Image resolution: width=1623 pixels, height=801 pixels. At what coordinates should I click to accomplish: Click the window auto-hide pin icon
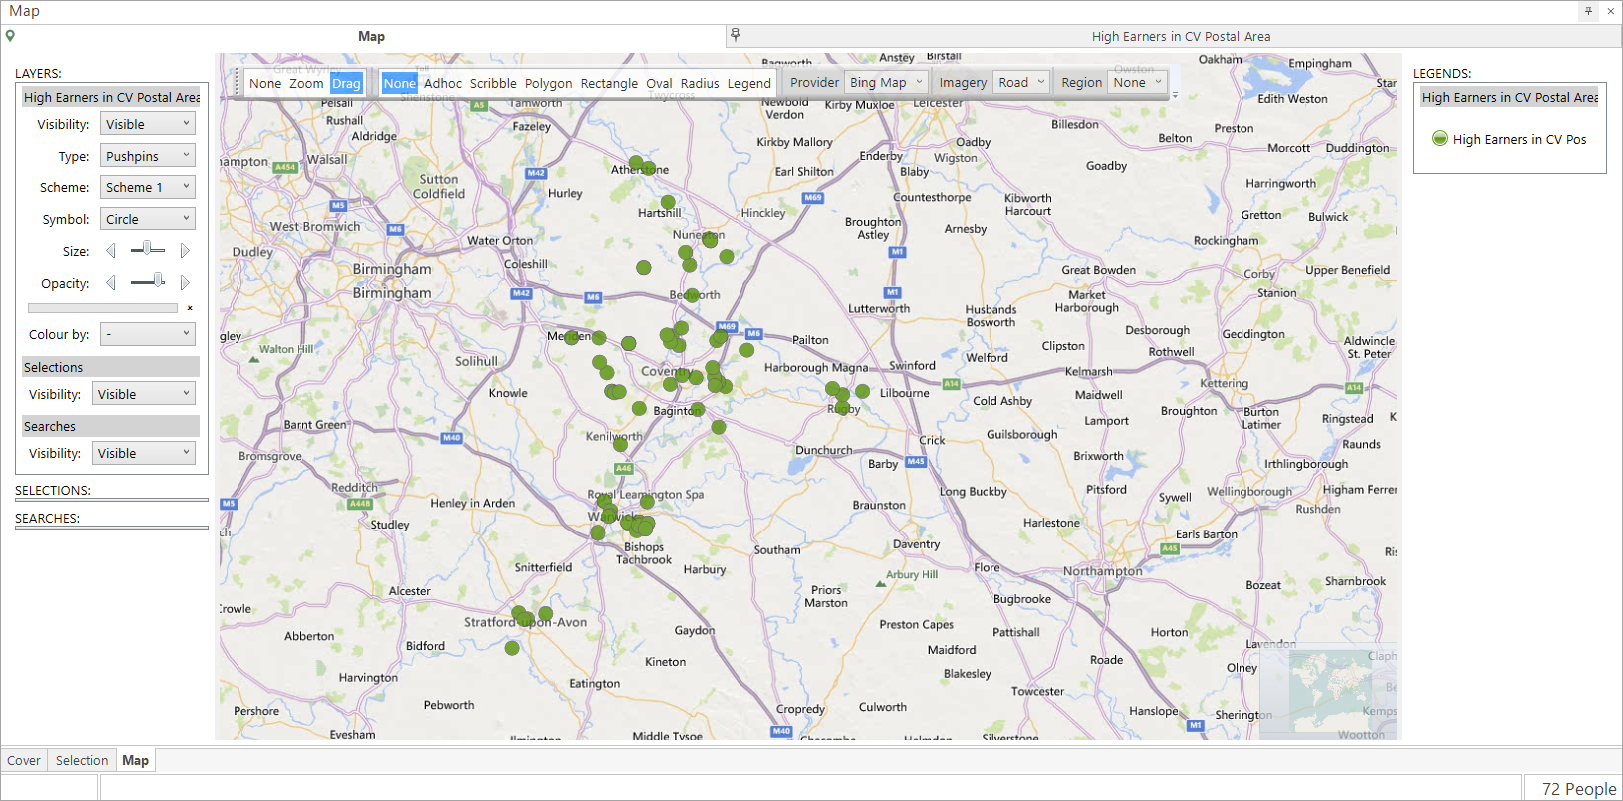pos(1588,11)
